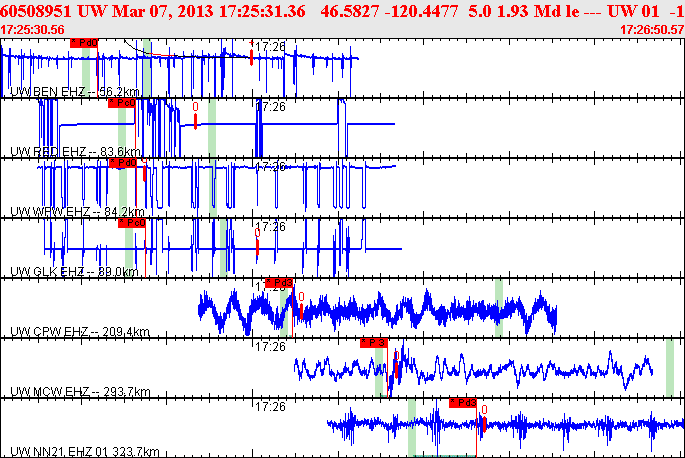This screenshot has width=685, height=458.
Task: Select the P 3 pick flag on MCW trace
Action: coord(374,343)
